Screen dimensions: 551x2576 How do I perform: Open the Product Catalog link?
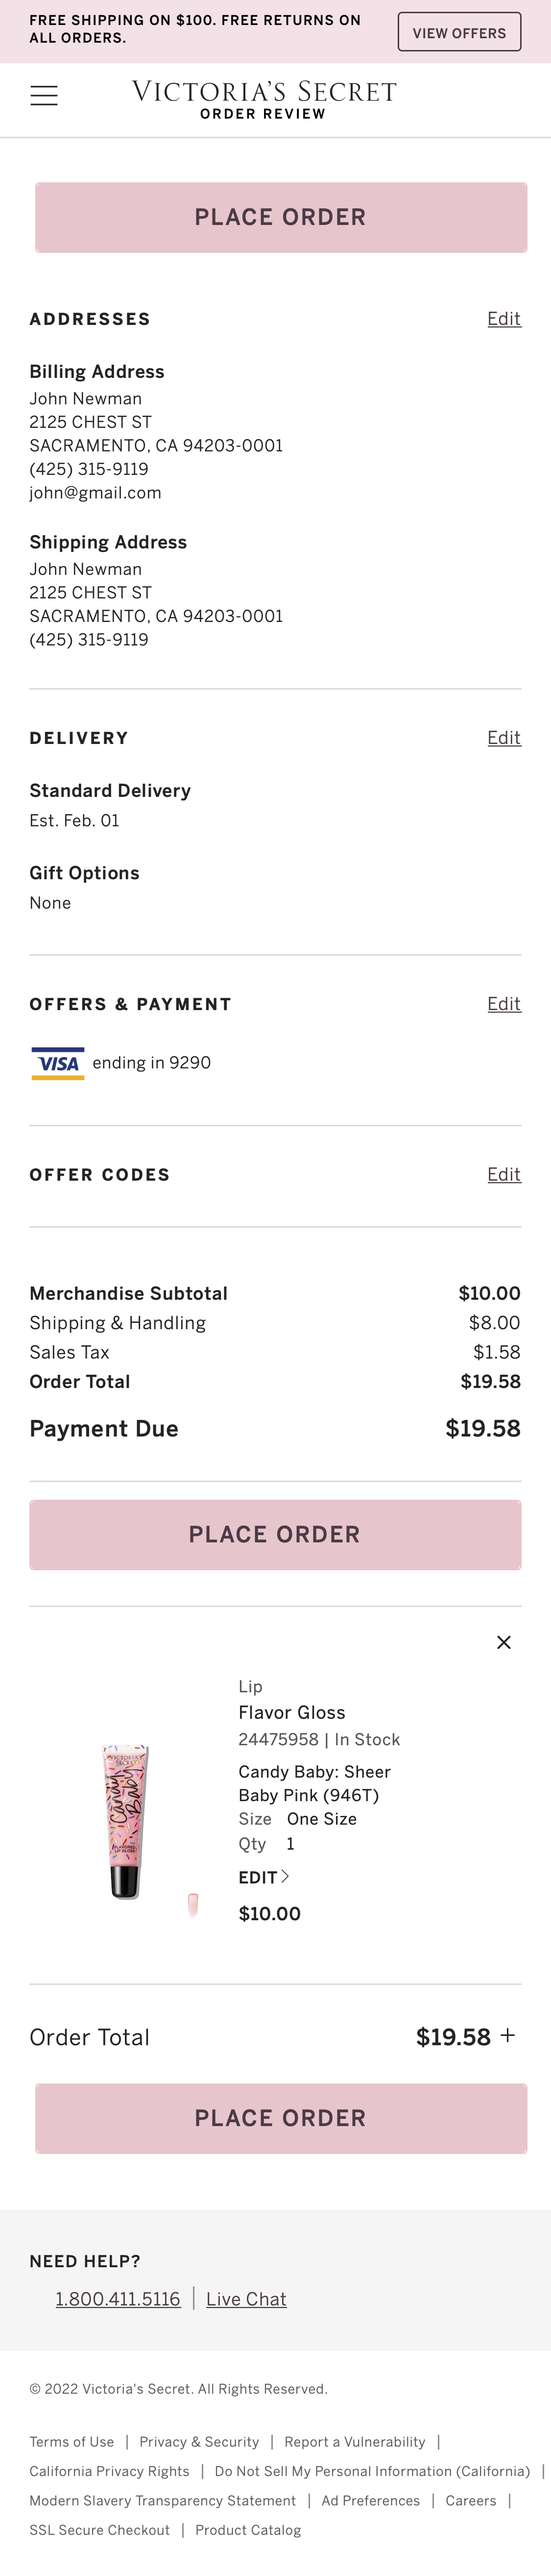pos(248,2529)
